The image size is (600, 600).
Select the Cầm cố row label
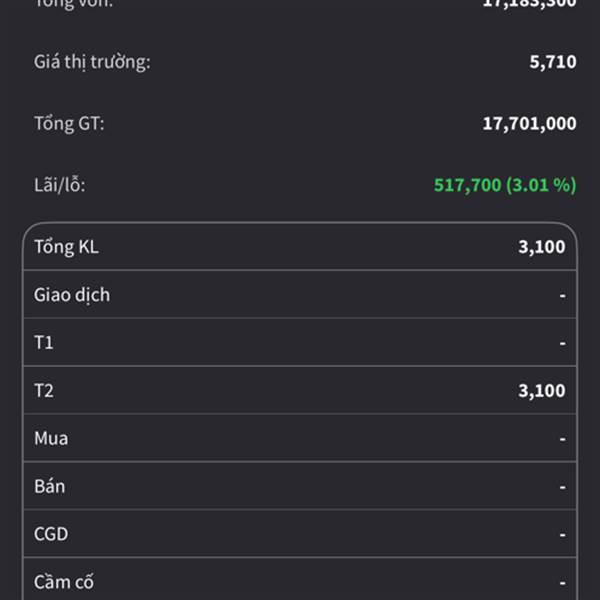[64, 582]
